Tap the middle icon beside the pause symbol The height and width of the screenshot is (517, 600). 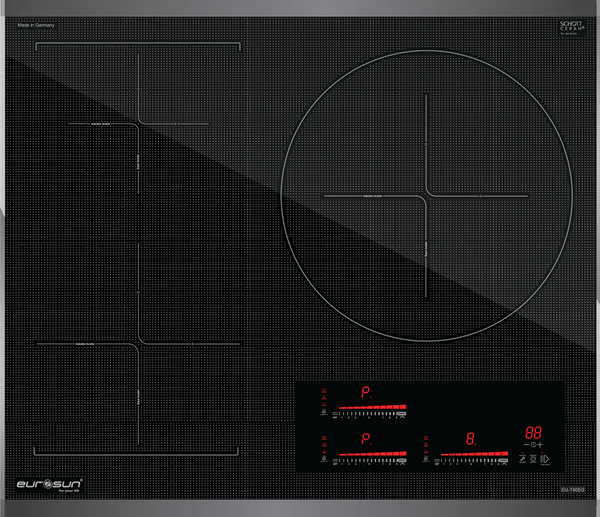[533, 459]
